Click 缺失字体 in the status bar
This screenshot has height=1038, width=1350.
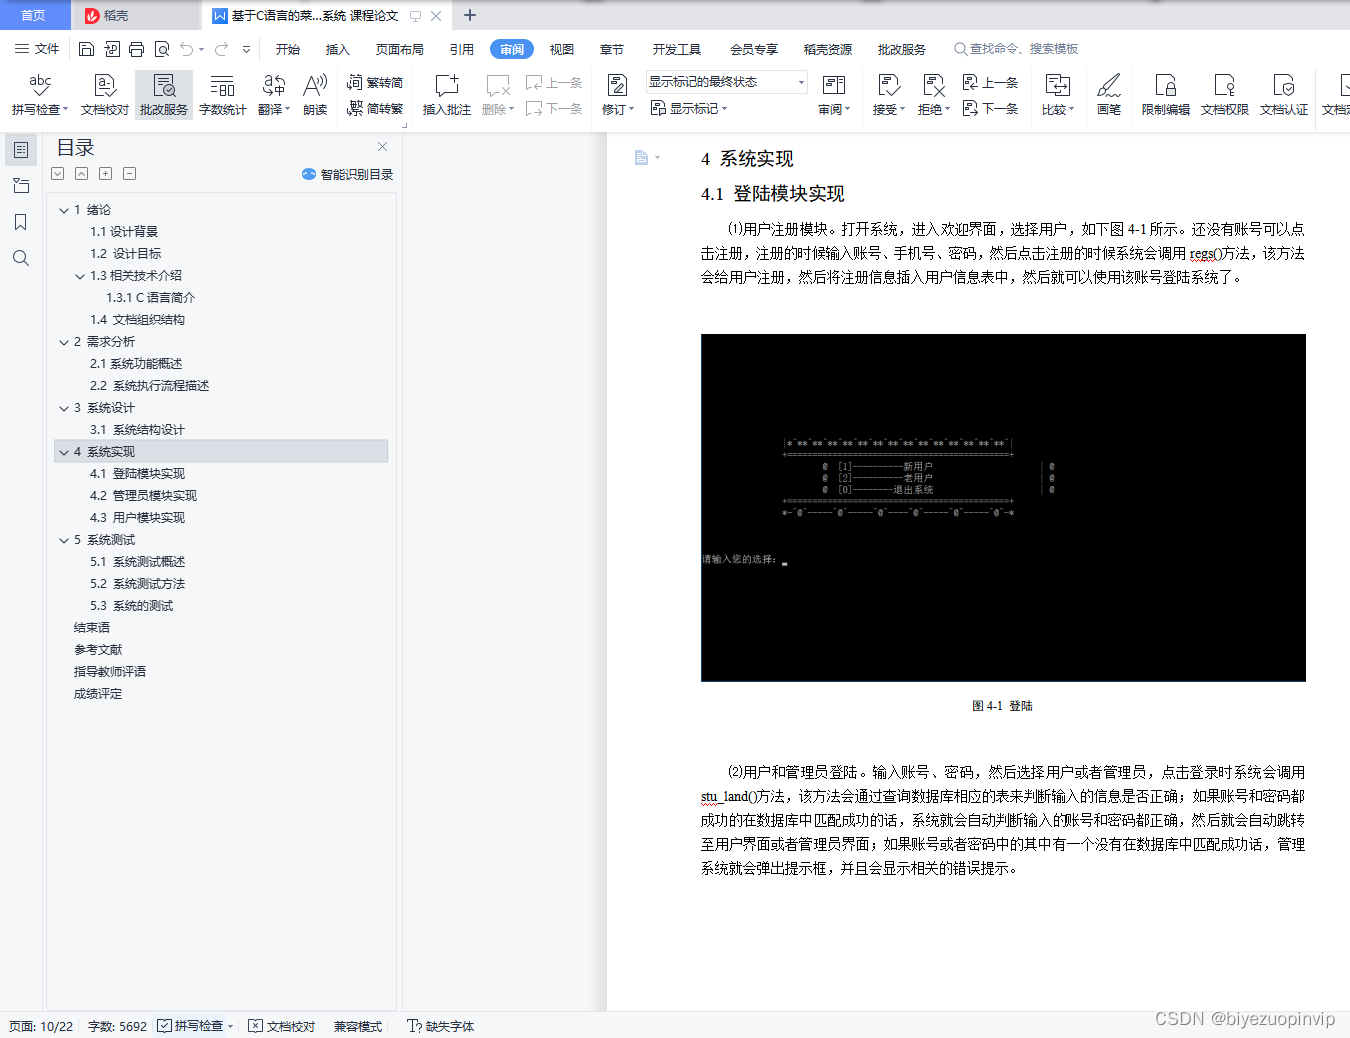click(440, 1026)
